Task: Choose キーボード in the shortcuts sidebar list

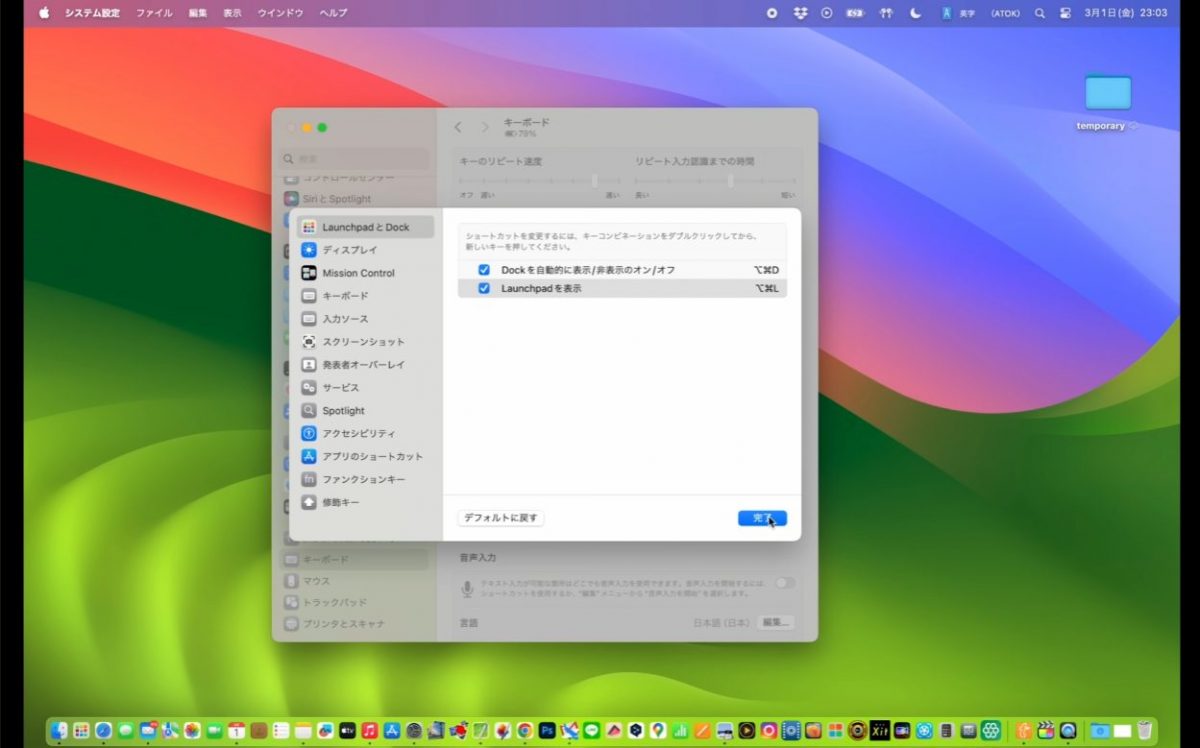Action: pos(366,296)
